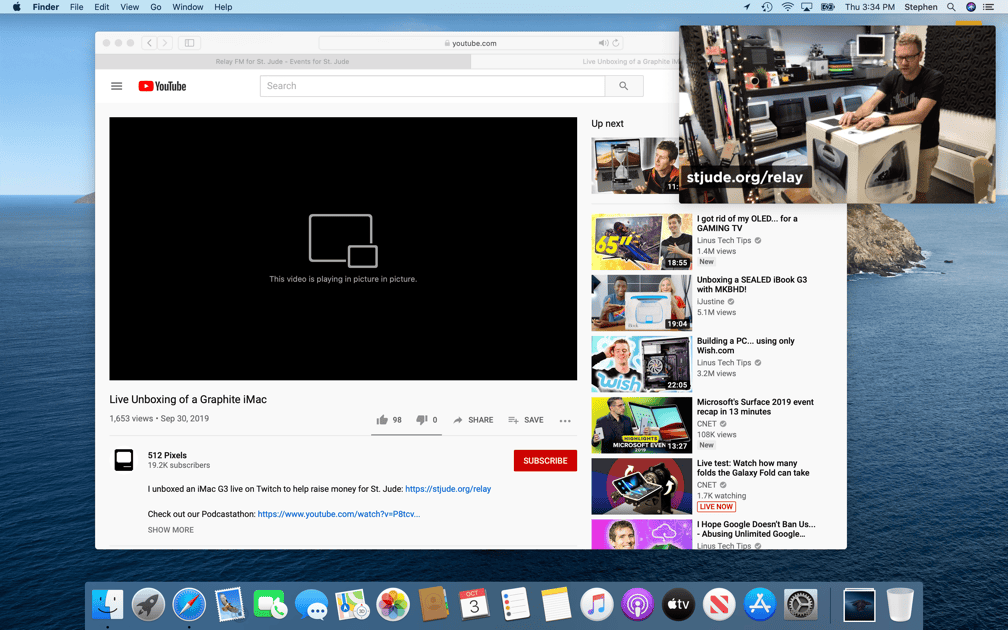The width and height of the screenshot is (1008, 630).
Task: Launch FaceTime from the Dock
Action: coord(270,605)
